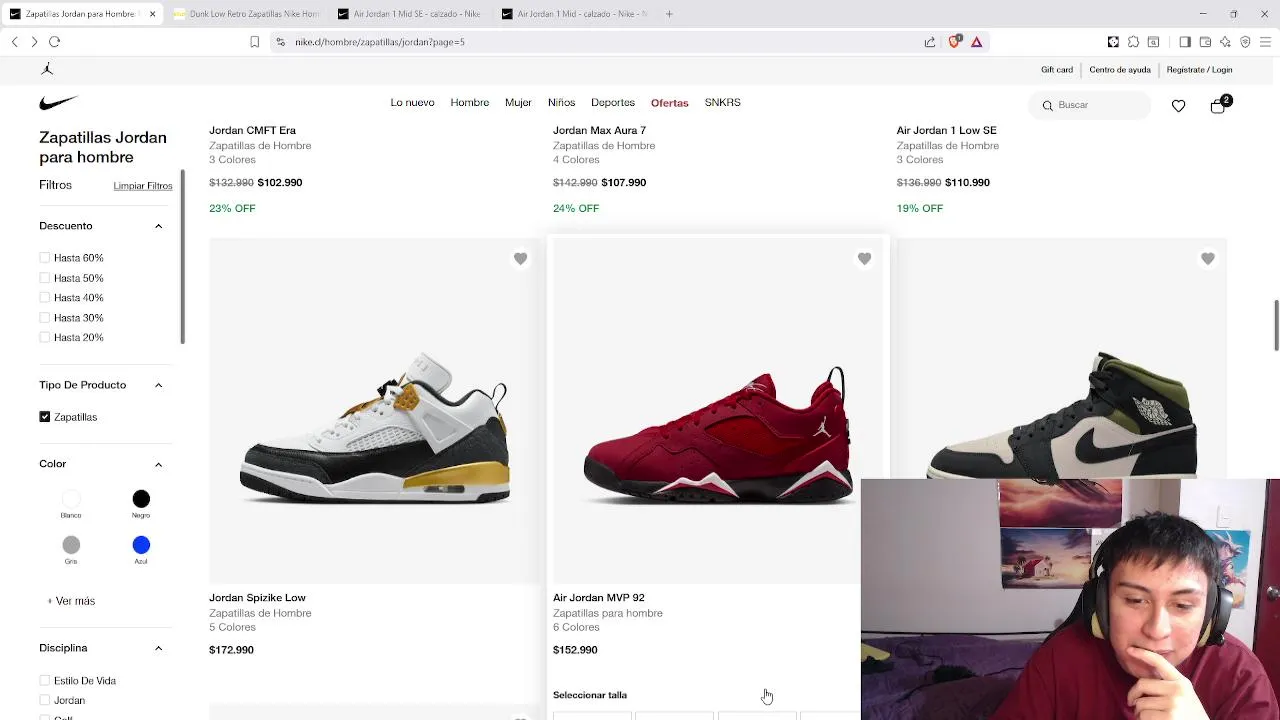
Task: Collapse the Color filter section
Action: click(158, 464)
